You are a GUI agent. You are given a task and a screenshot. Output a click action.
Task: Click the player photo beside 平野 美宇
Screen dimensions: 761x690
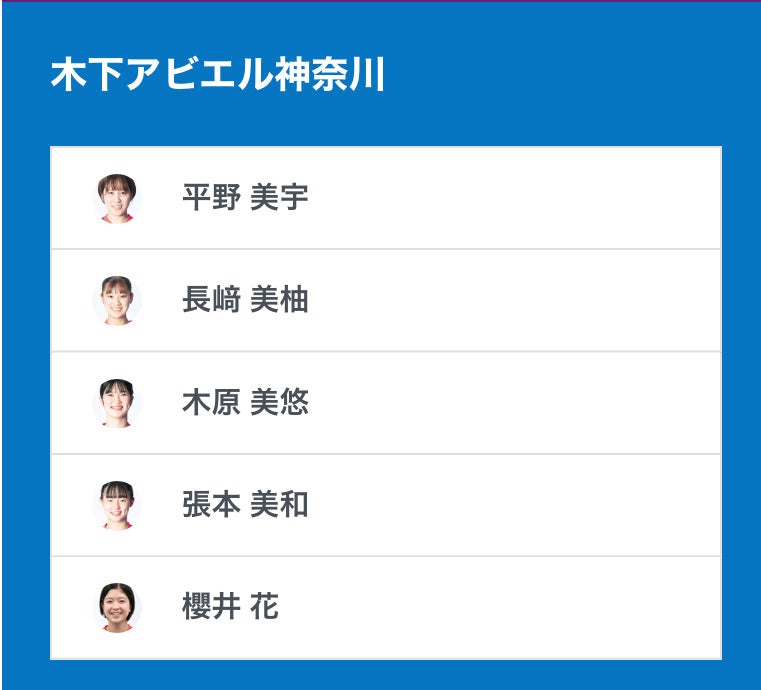[117, 198]
